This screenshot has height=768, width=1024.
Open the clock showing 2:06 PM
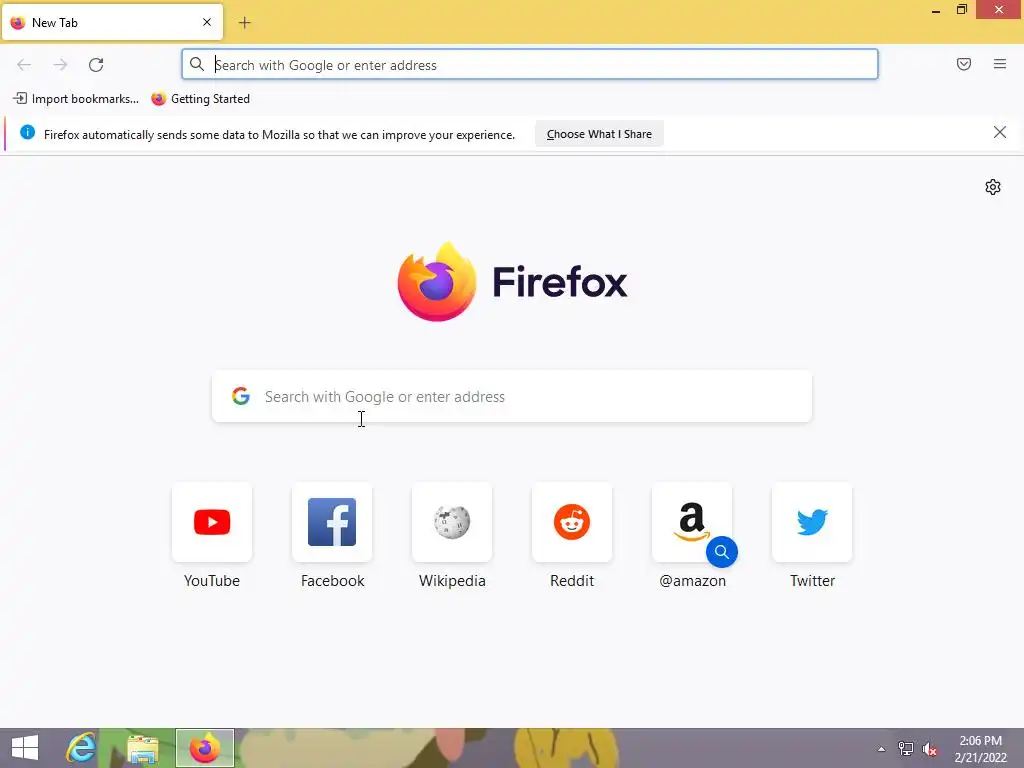coord(980,748)
